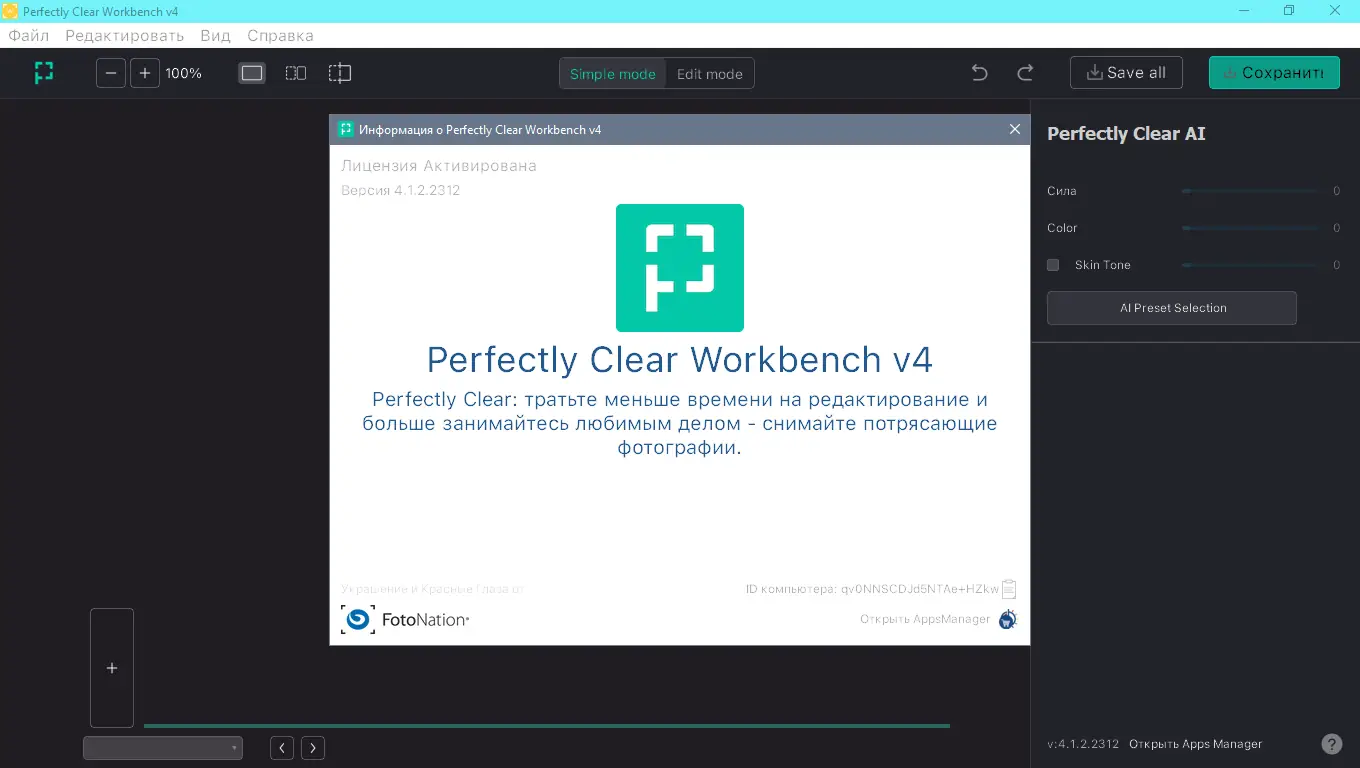Enable split-line before/after view
Screen dimensions: 1360x768
tap(340, 73)
